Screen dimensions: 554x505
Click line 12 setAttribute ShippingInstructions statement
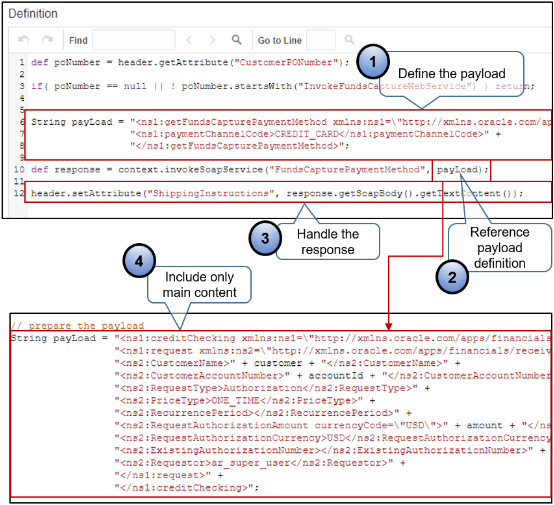277,193
